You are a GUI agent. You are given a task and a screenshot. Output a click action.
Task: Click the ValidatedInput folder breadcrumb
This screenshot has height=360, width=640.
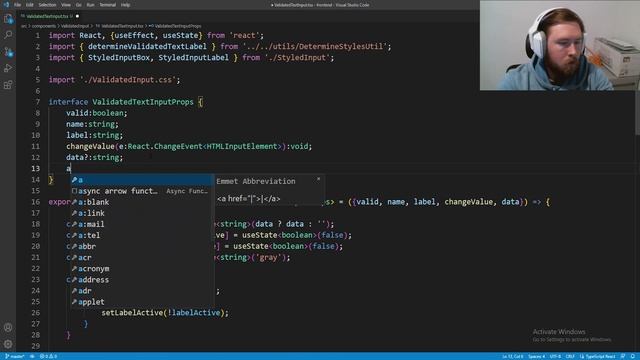pyautogui.click(x=75, y=26)
